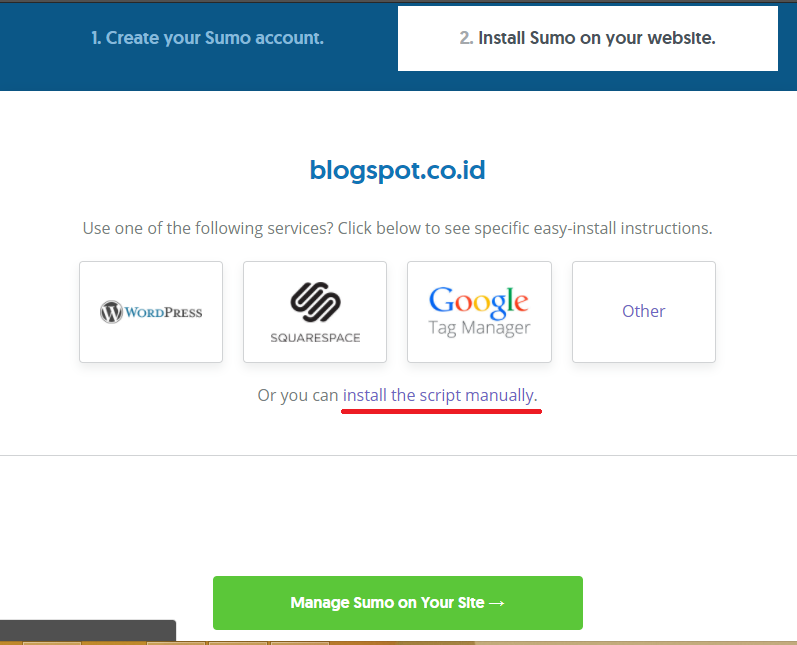Select the Squarespace interlocking S logo
Screen dimensions: 797x645
pos(315,302)
